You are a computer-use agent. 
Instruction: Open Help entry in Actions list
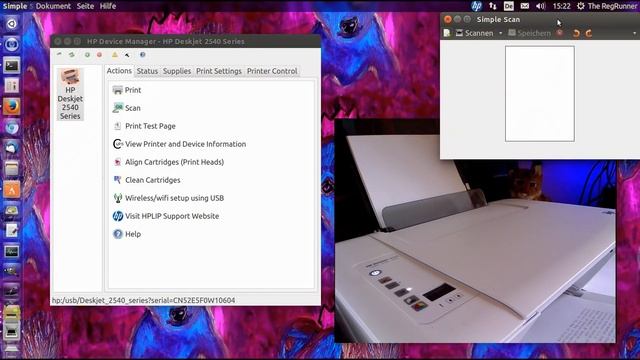coord(127,234)
